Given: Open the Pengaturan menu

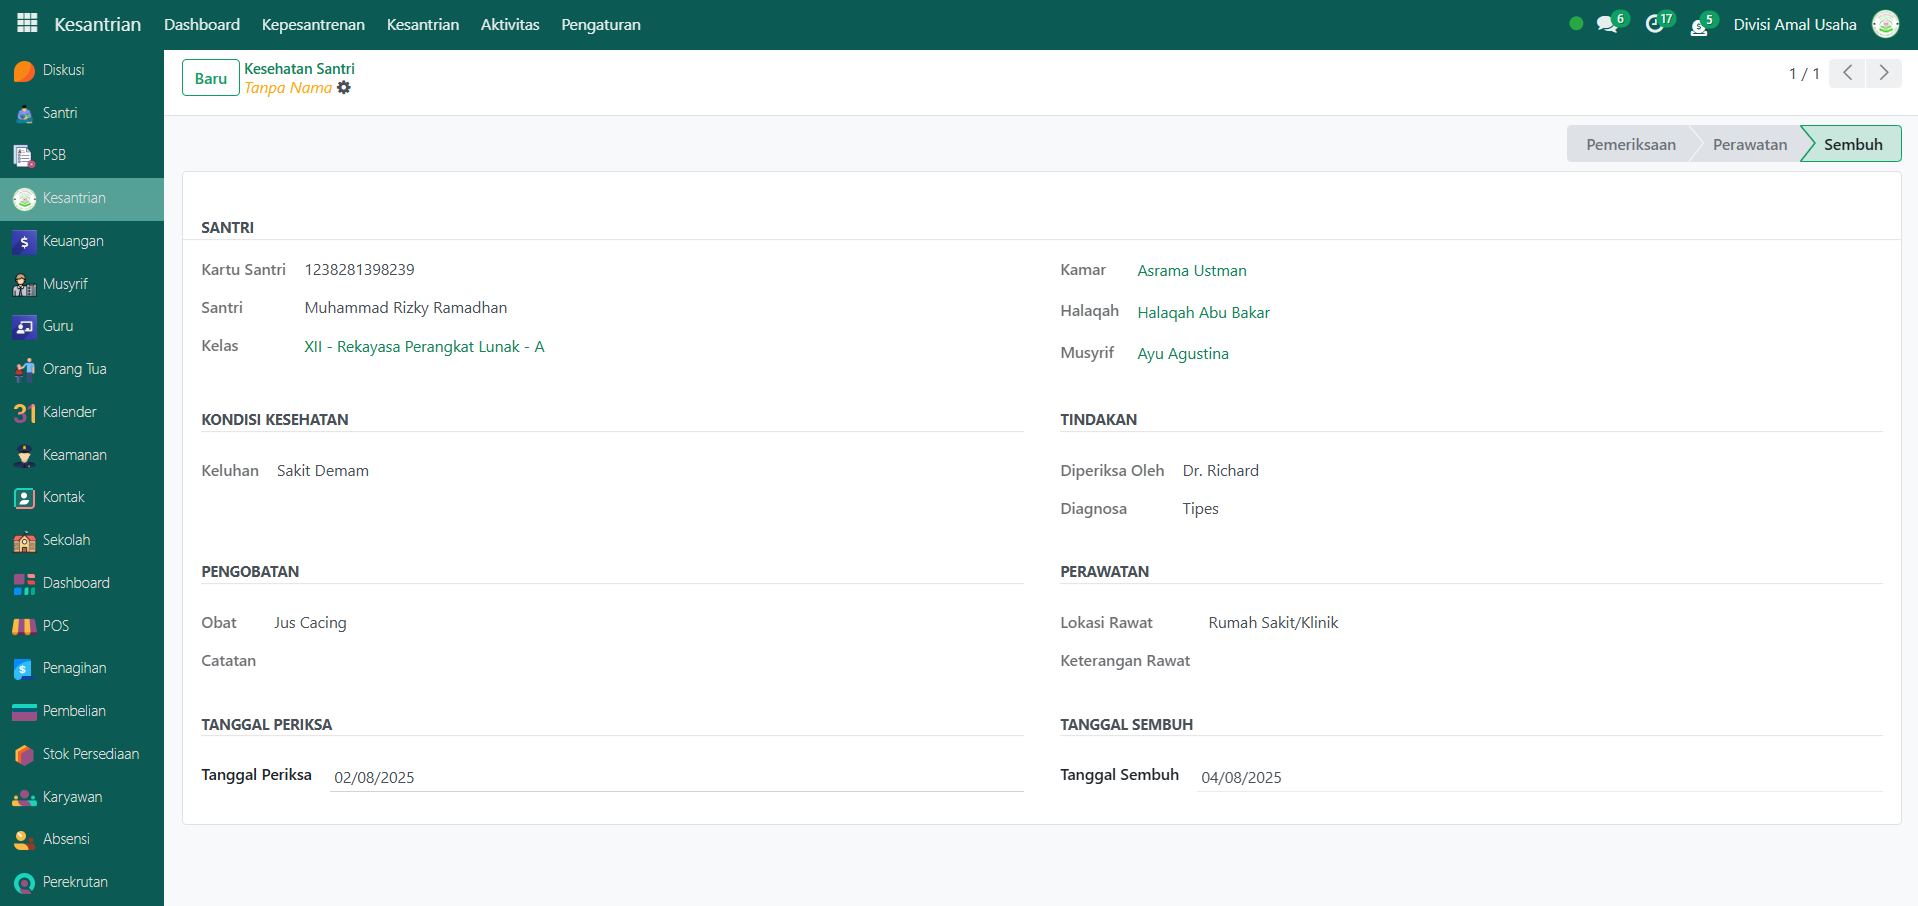Looking at the screenshot, I should click(x=601, y=24).
